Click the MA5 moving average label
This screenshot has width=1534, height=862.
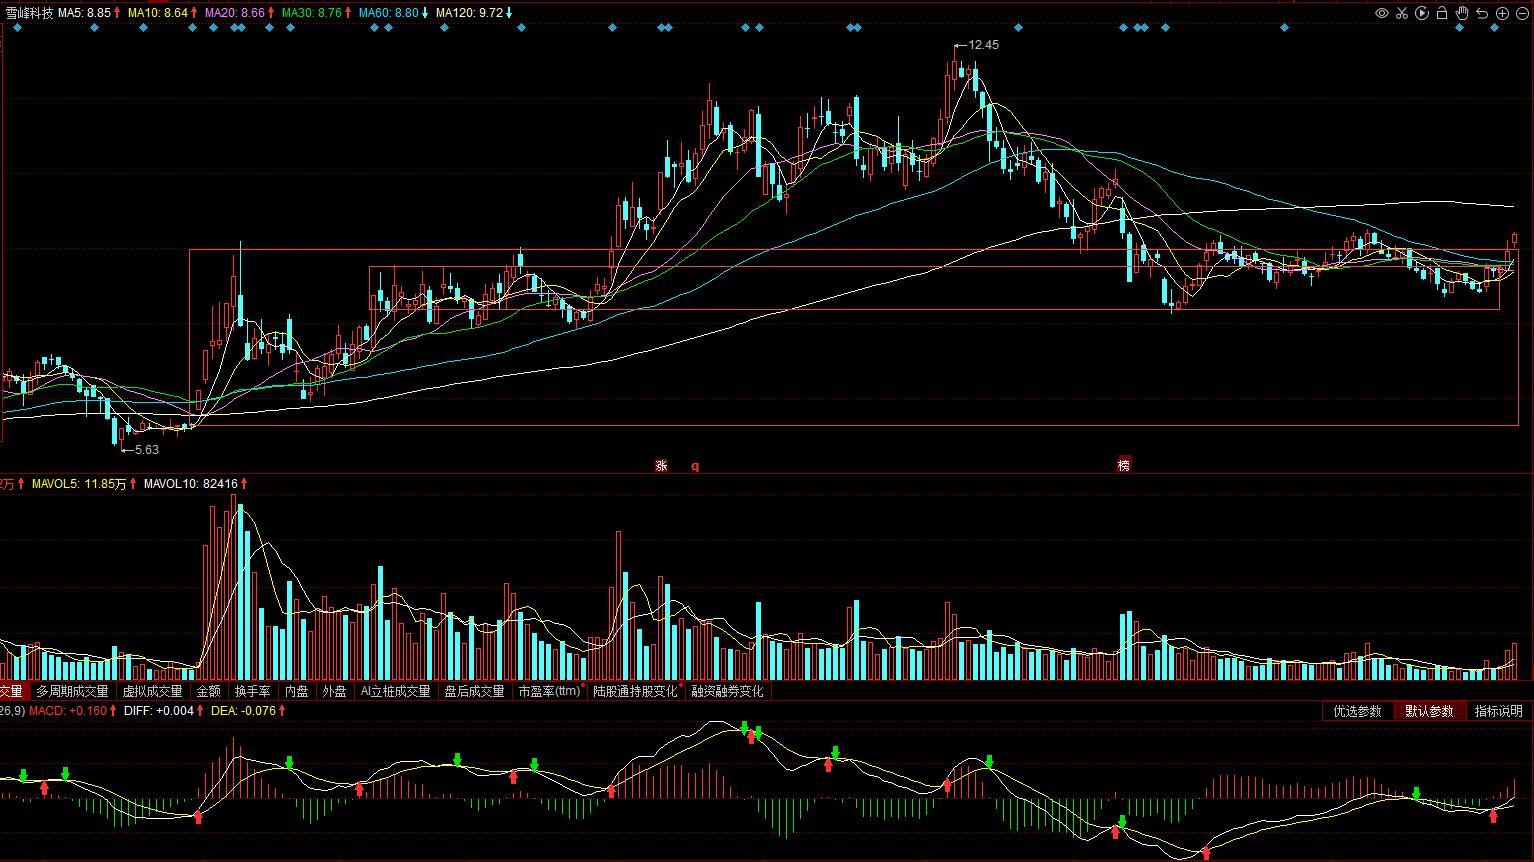(x=84, y=13)
